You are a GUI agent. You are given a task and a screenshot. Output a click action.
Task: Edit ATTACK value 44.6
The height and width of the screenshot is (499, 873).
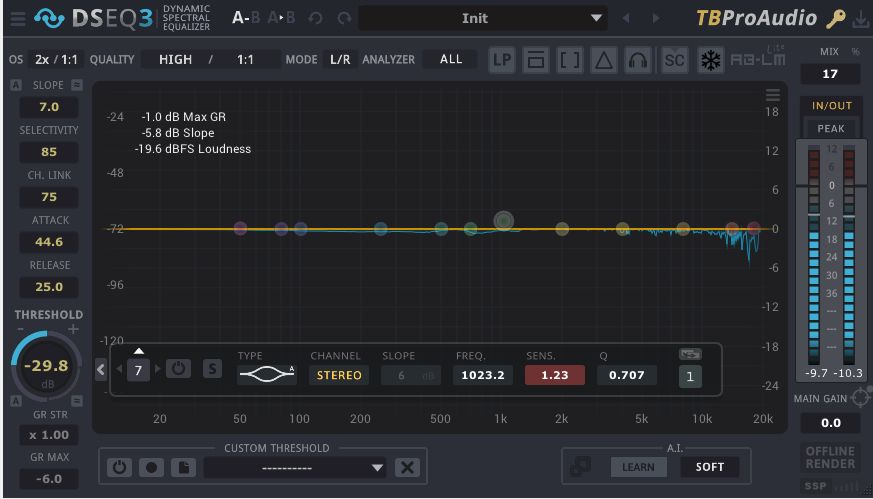pos(49,242)
